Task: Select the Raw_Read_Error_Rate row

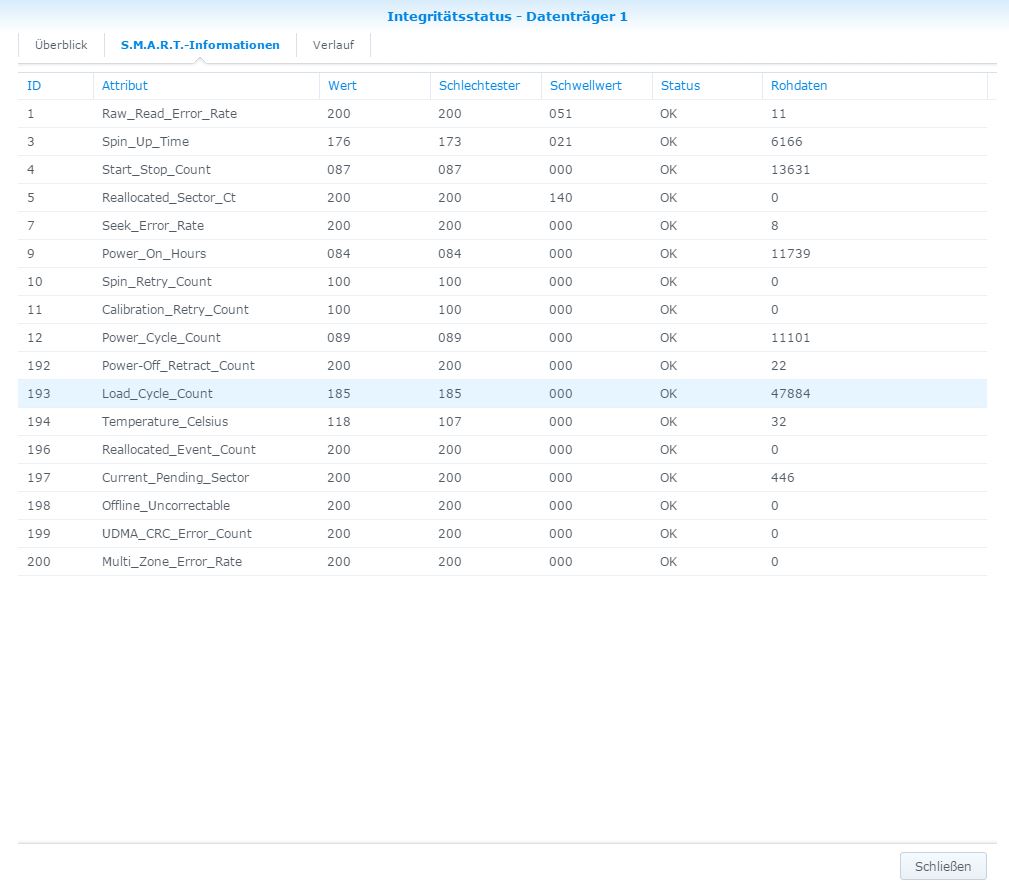Action: pos(502,114)
